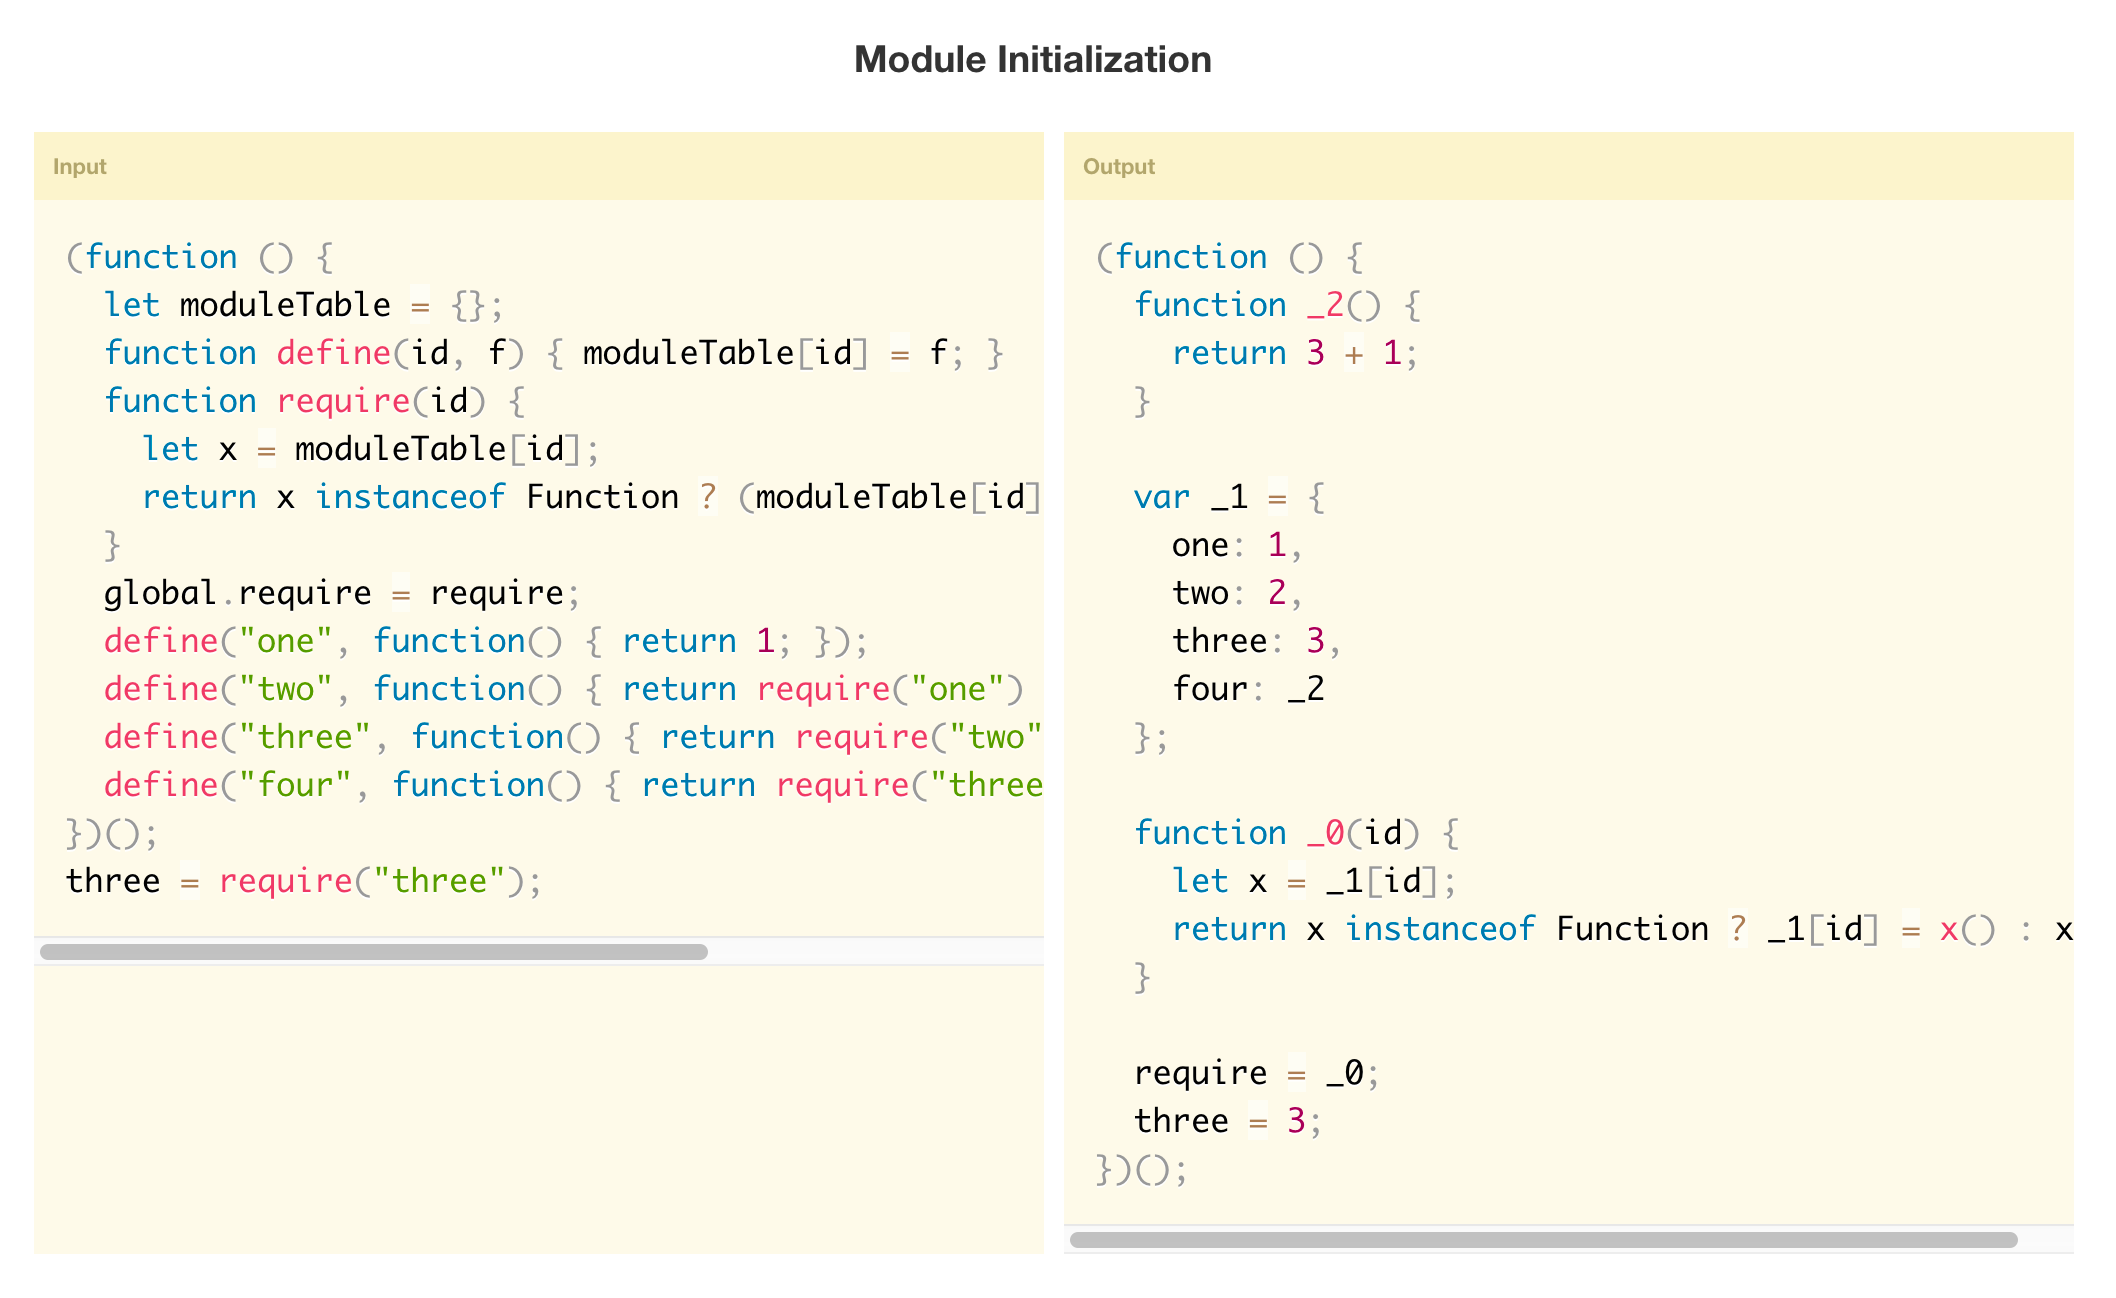This screenshot has width=2116, height=1298.
Task: Click 'global.require = require;' line
Action: pyautogui.click(x=341, y=593)
